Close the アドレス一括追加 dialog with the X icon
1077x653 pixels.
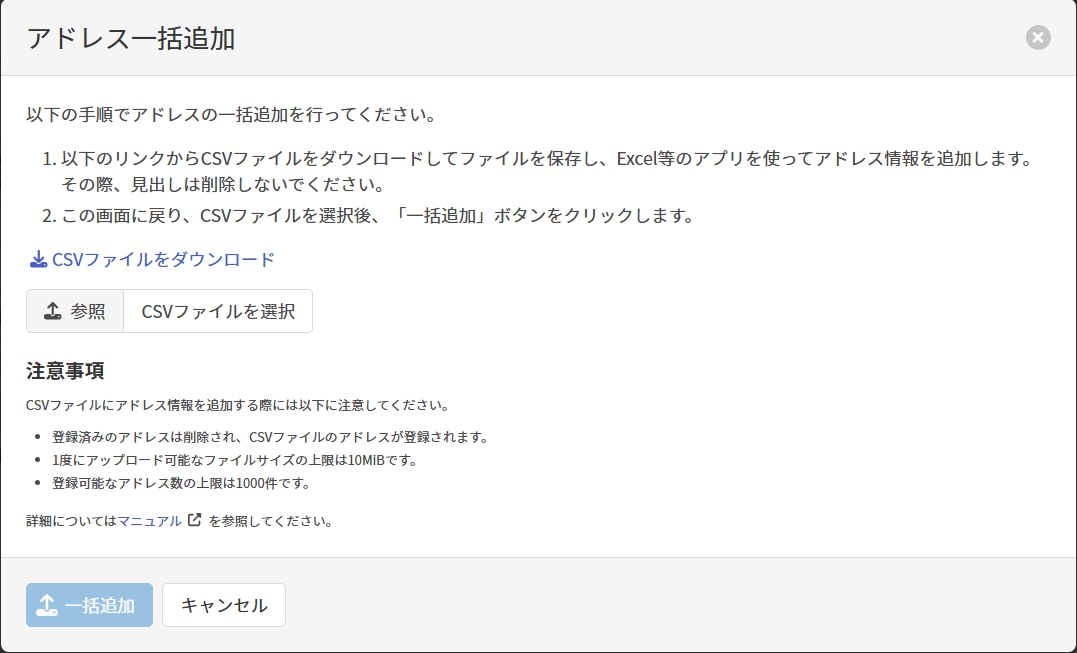1038,38
